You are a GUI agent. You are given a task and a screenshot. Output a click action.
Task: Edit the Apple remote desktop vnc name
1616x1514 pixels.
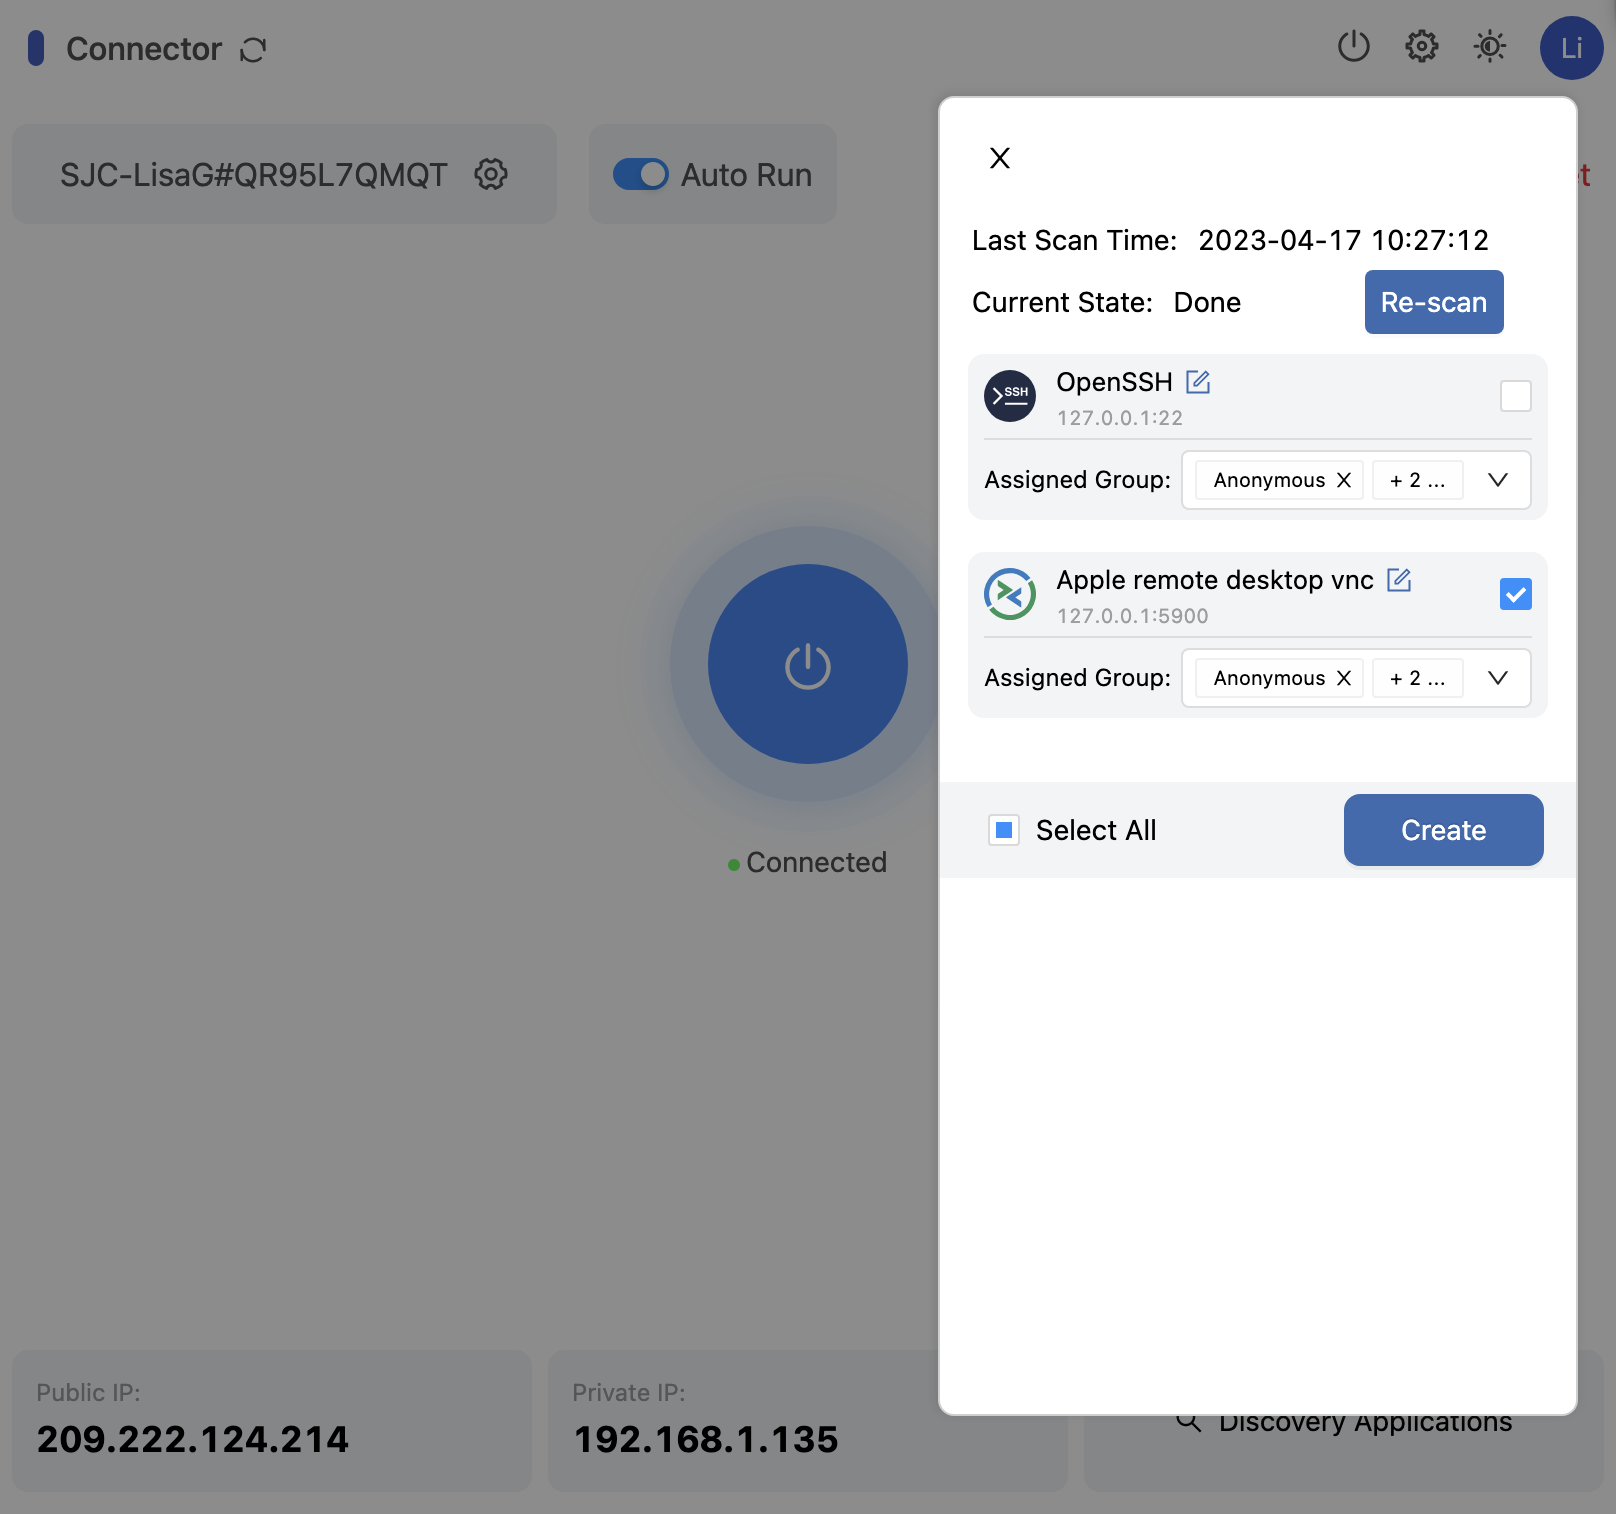pyautogui.click(x=1399, y=580)
